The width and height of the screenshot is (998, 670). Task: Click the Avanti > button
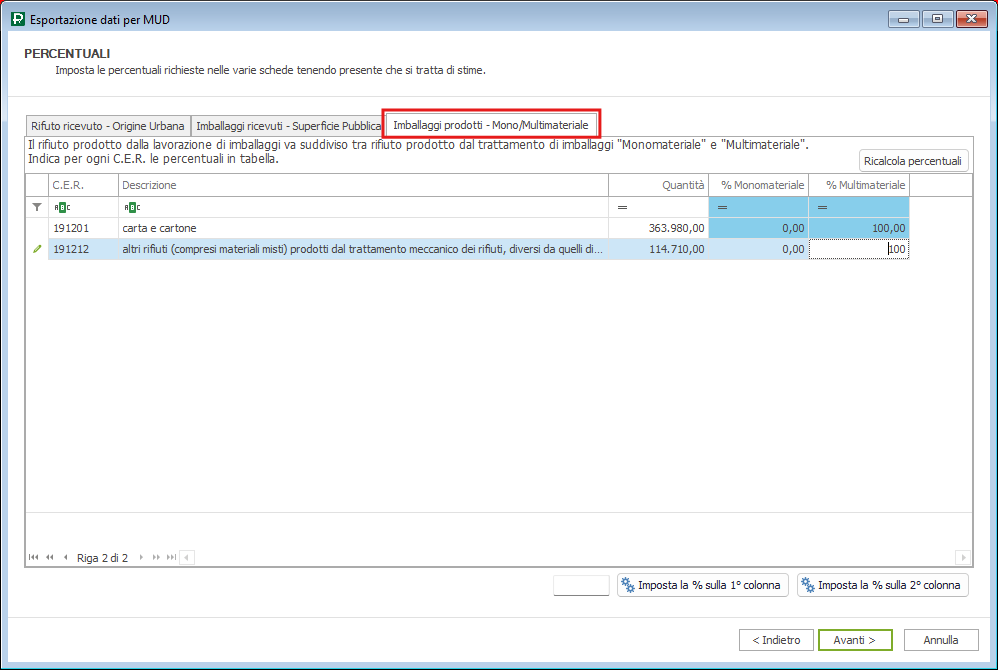(855, 640)
